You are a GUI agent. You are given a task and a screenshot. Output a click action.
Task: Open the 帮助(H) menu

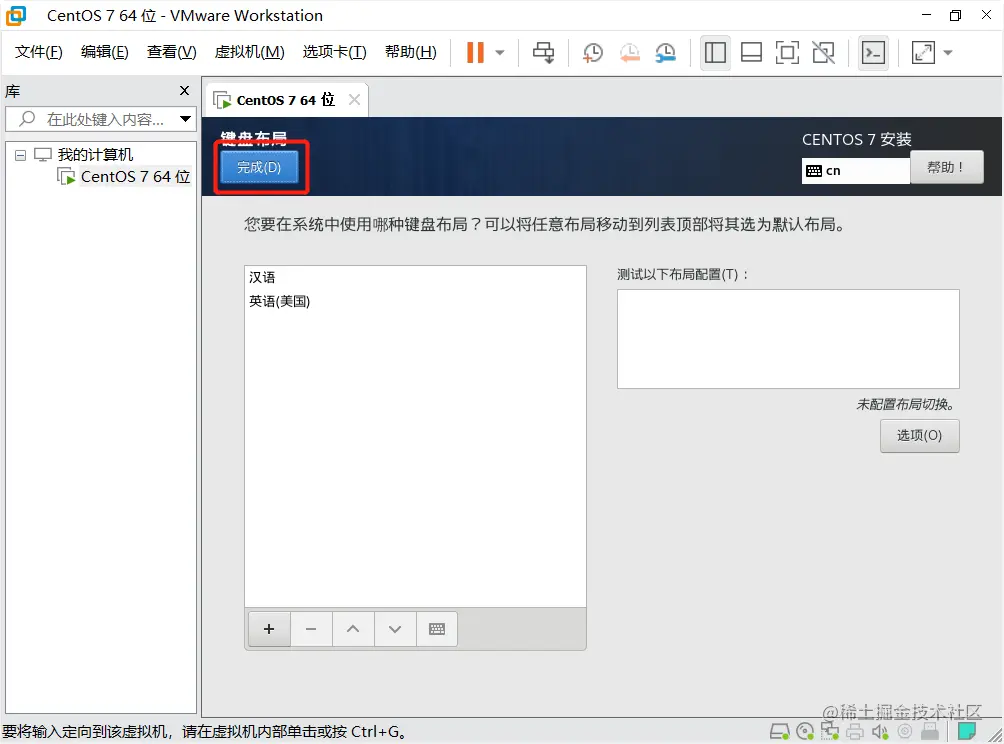pos(410,52)
